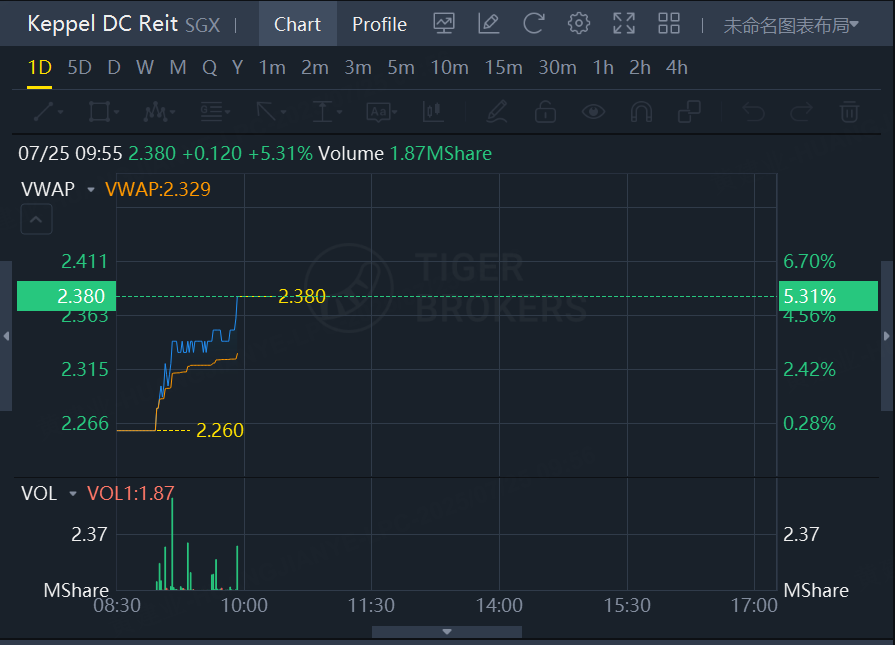Screen dimensions: 895x645
Task: Click the edit note pencil icon
Action: pyautogui.click(x=489, y=24)
